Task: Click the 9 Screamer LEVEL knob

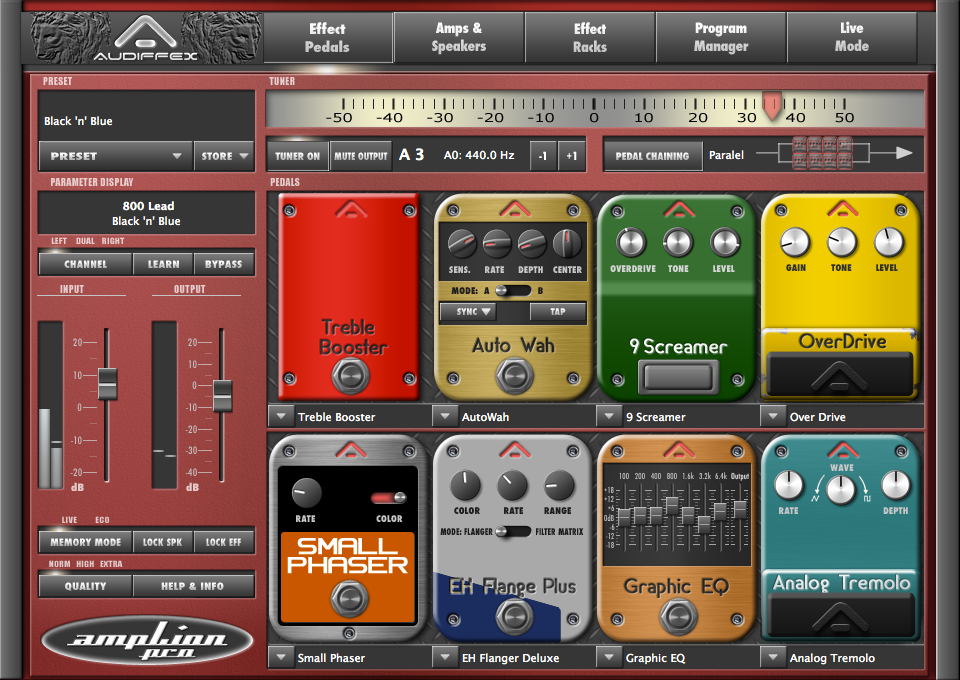Action: [725, 242]
